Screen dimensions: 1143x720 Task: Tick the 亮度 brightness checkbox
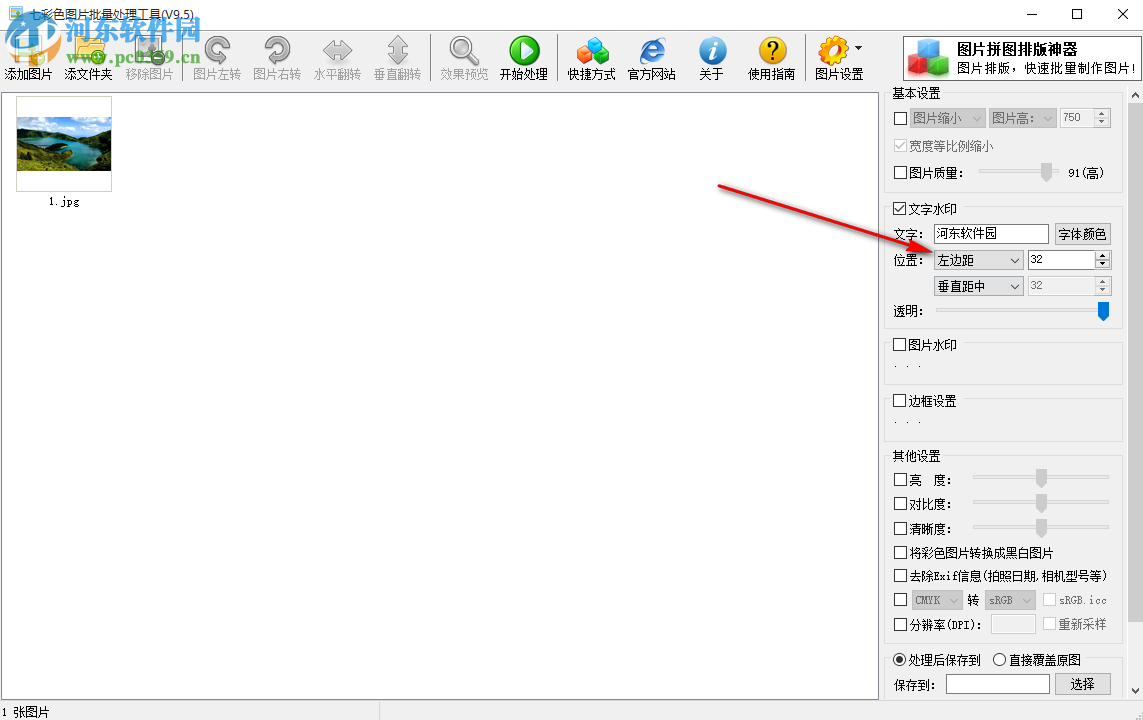[x=900, y=480]
